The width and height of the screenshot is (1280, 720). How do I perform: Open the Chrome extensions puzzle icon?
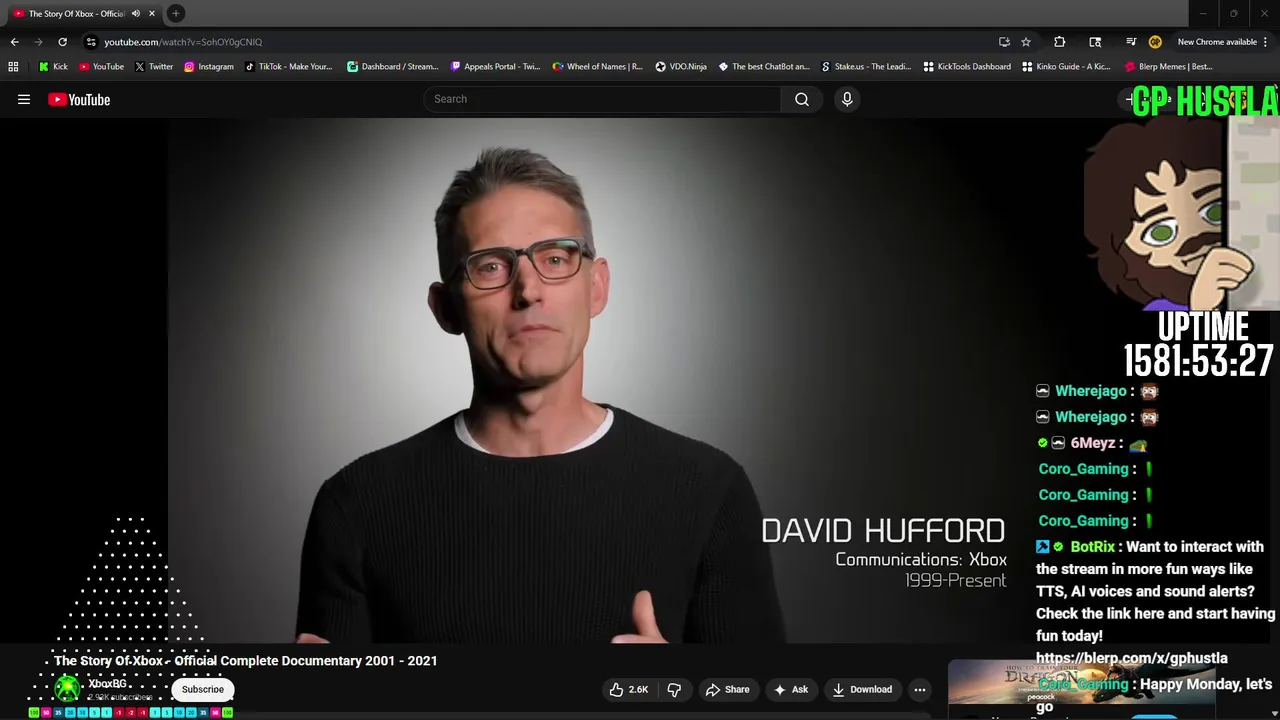tap(1060, 42)
